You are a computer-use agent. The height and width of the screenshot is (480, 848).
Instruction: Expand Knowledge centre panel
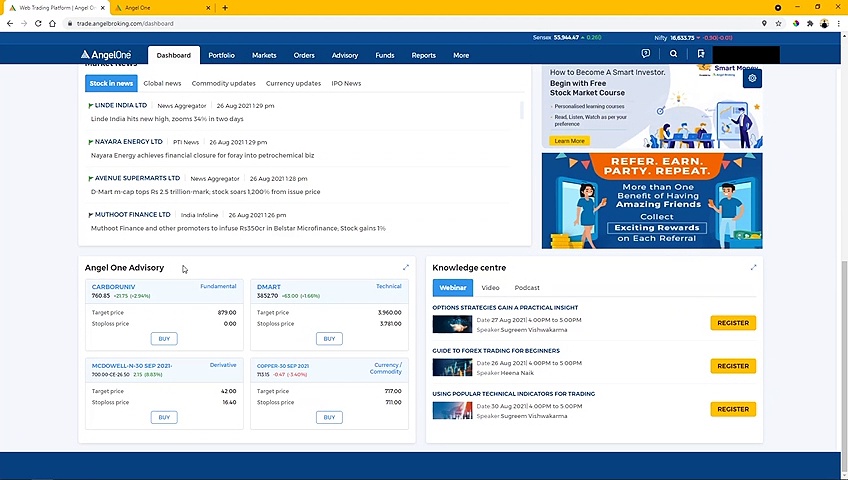(x=753, y=267)
